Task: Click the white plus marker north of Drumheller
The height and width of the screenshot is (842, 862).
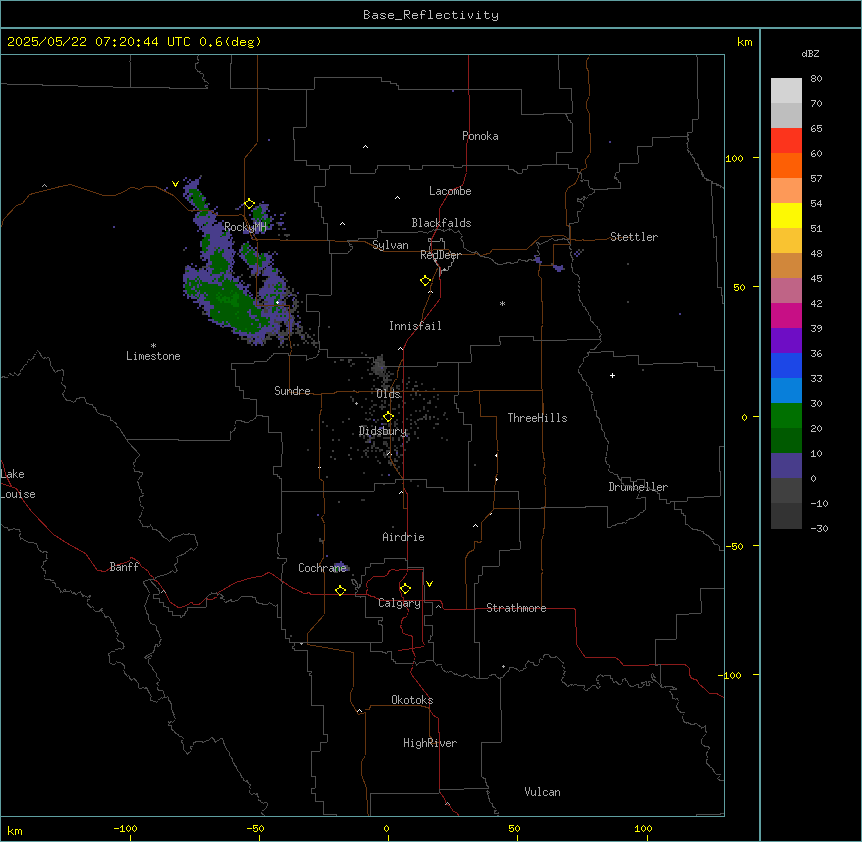Action: point(612,375)
